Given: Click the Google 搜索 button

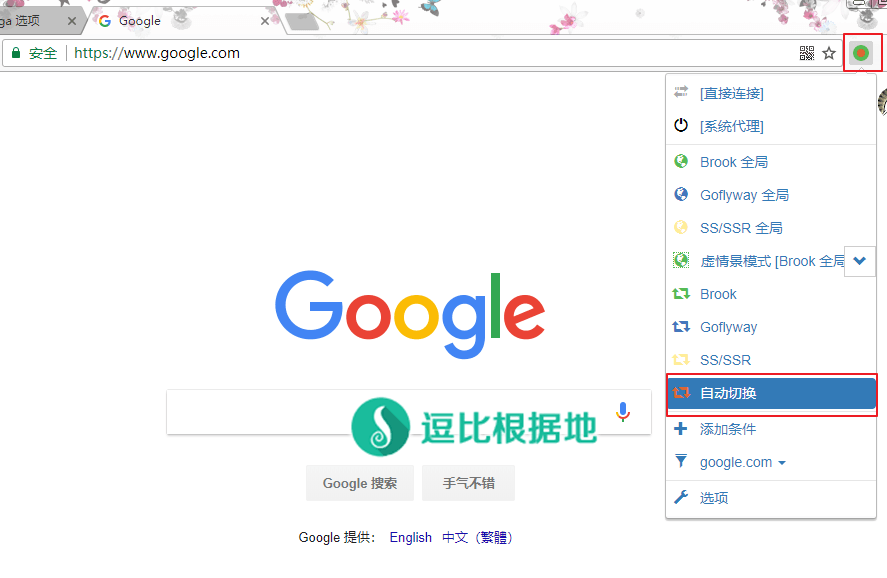Looking at the screenshot, I should tap(359, 483).
